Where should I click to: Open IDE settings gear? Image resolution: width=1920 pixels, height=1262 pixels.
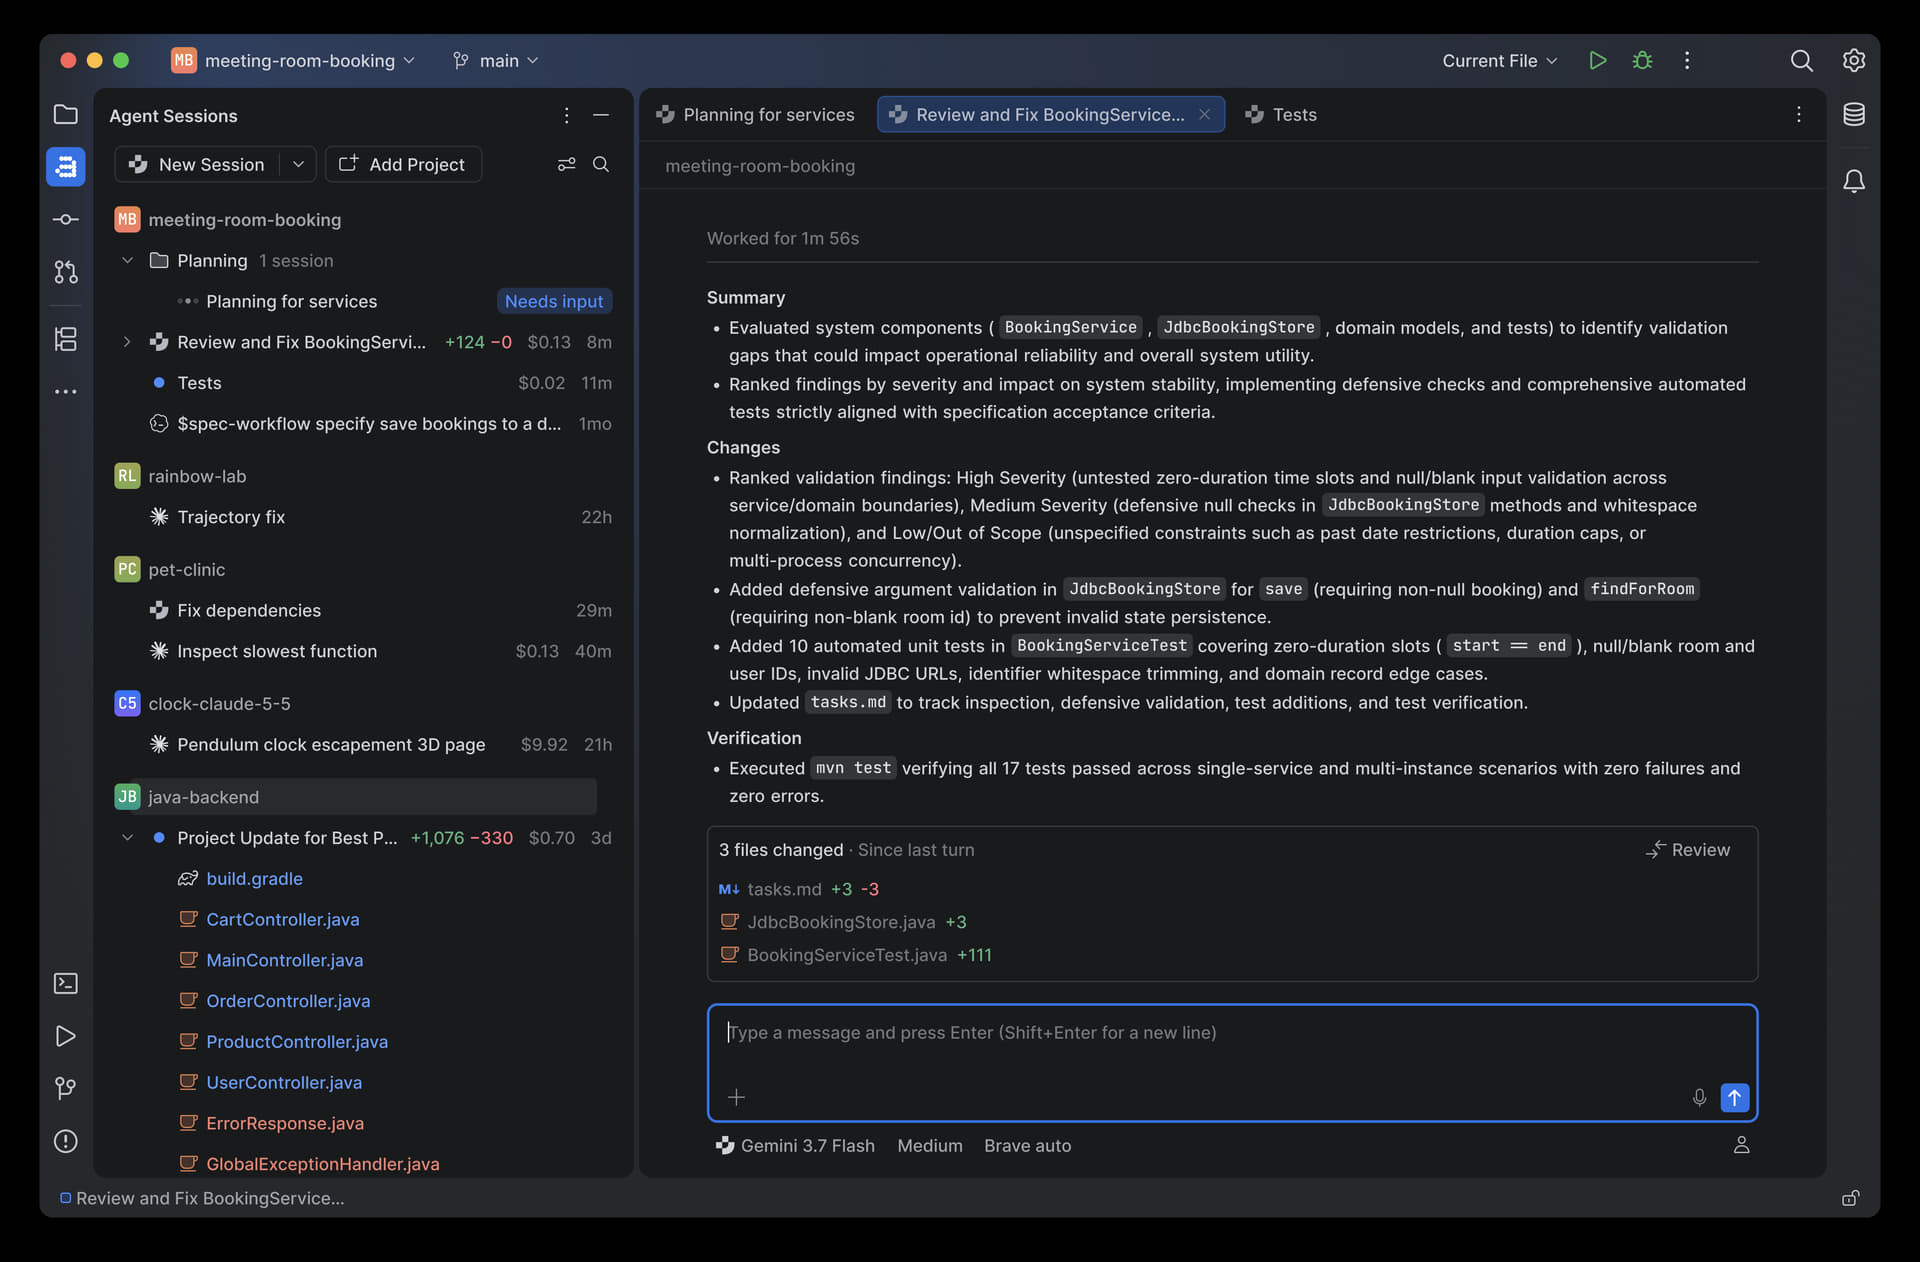pos(1853,60)
